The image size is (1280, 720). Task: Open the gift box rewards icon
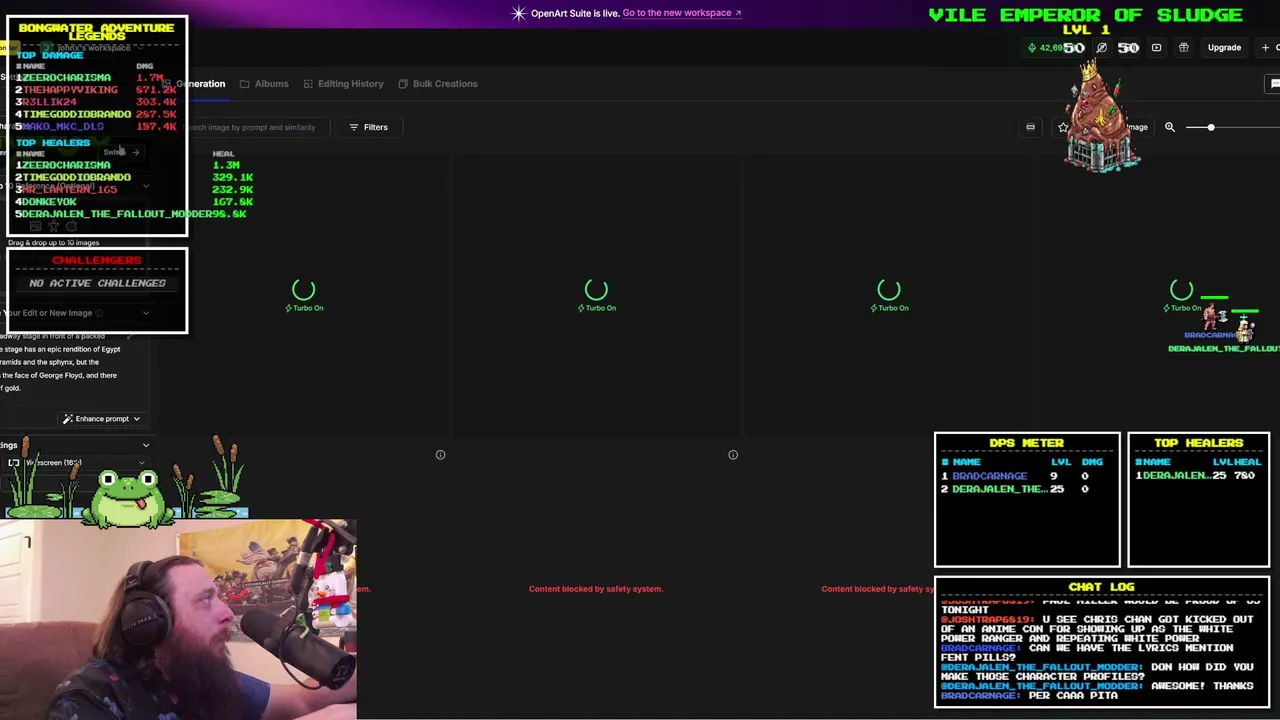pos(1183,47)
